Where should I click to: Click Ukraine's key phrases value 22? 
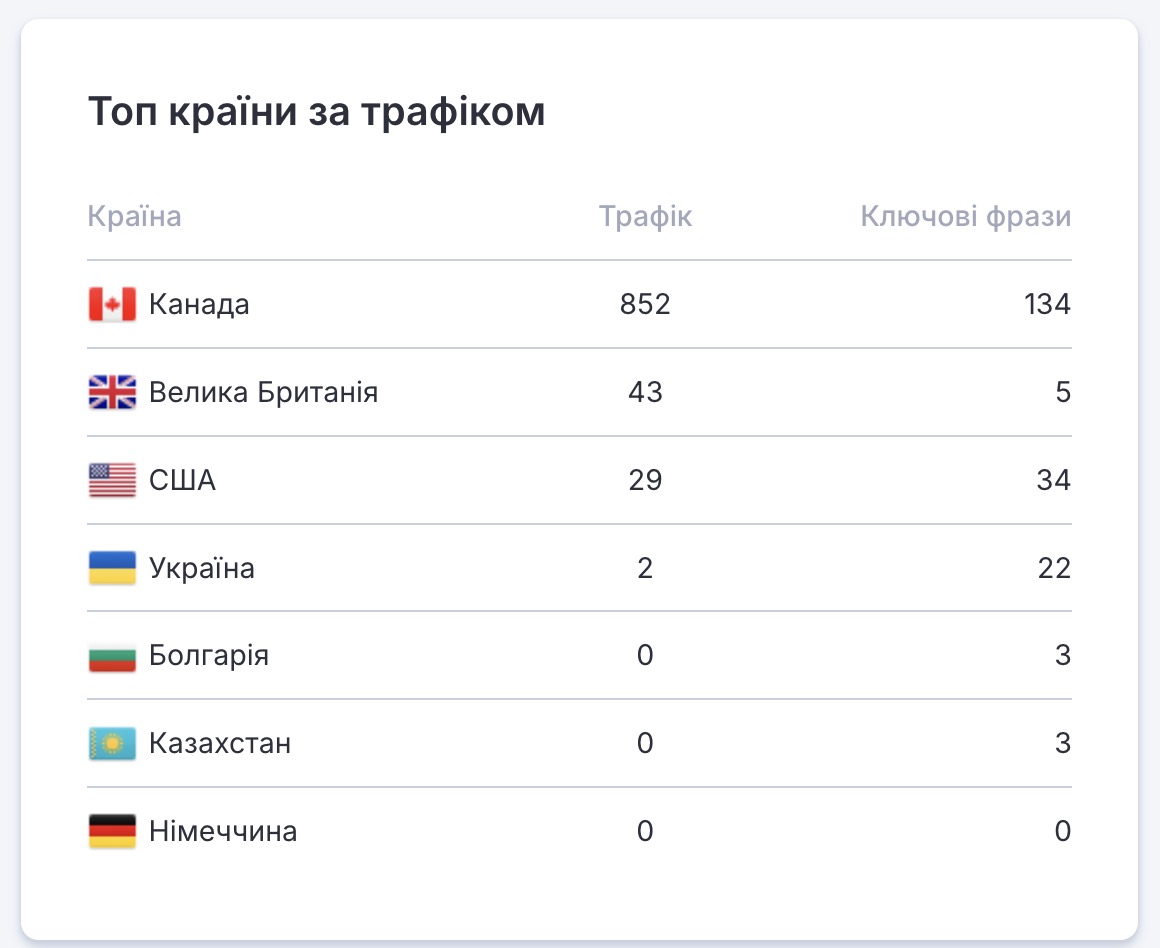tap(1053, 568)
